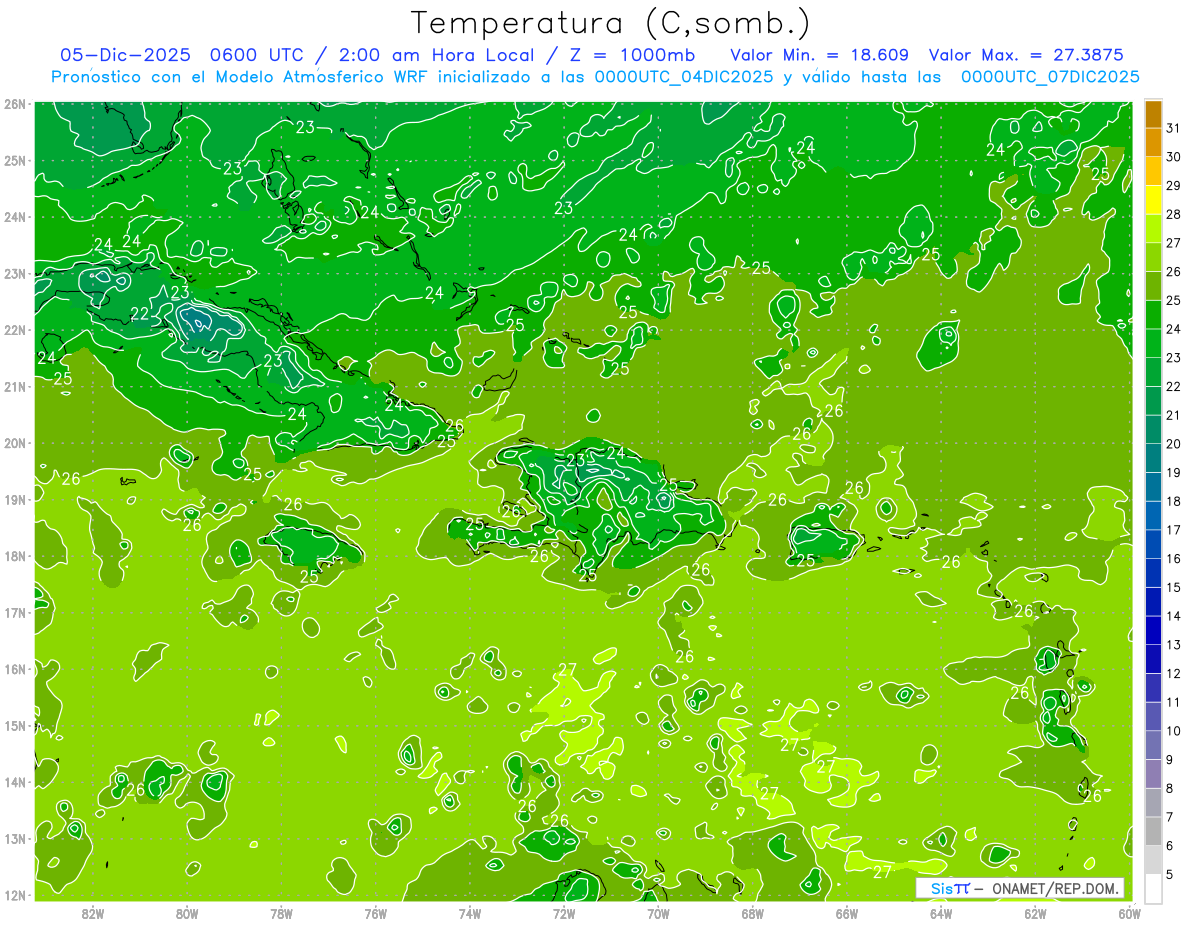Click the 21N latitude axis label
Viewport: 1200px width, 927px height.
(x=15, y=386)
